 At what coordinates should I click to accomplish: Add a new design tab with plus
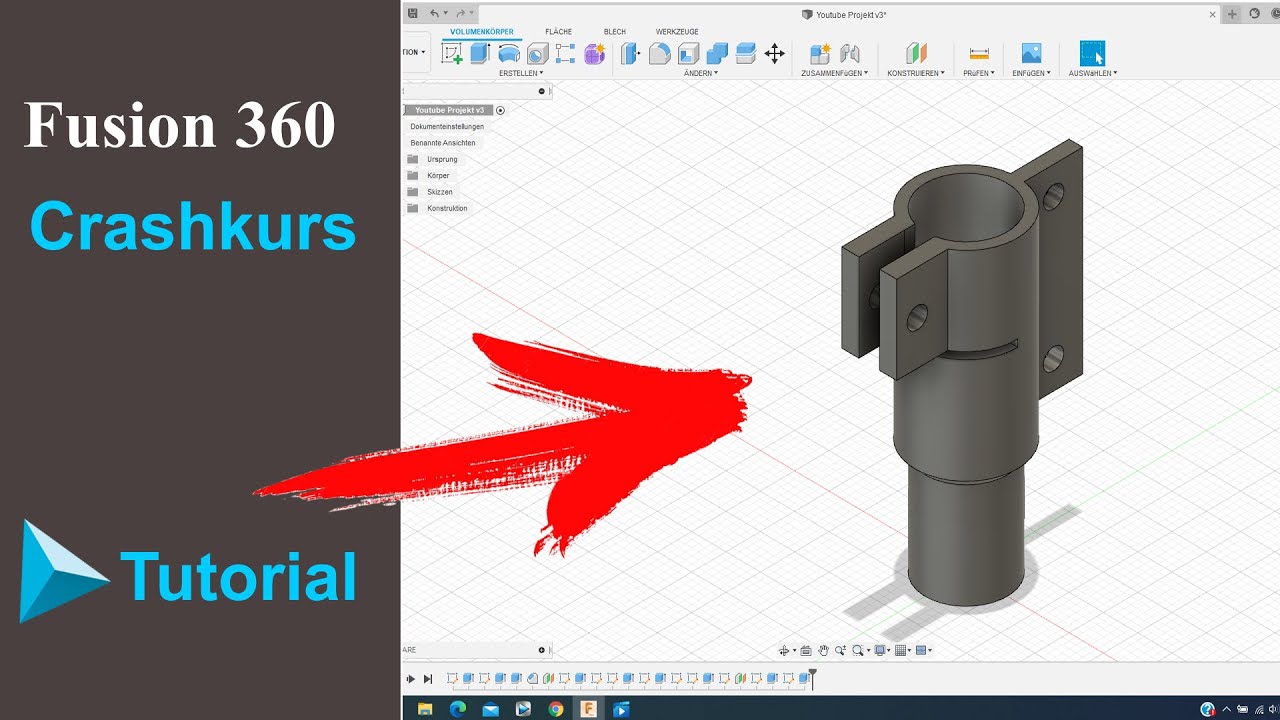(x=1233, y=14)
